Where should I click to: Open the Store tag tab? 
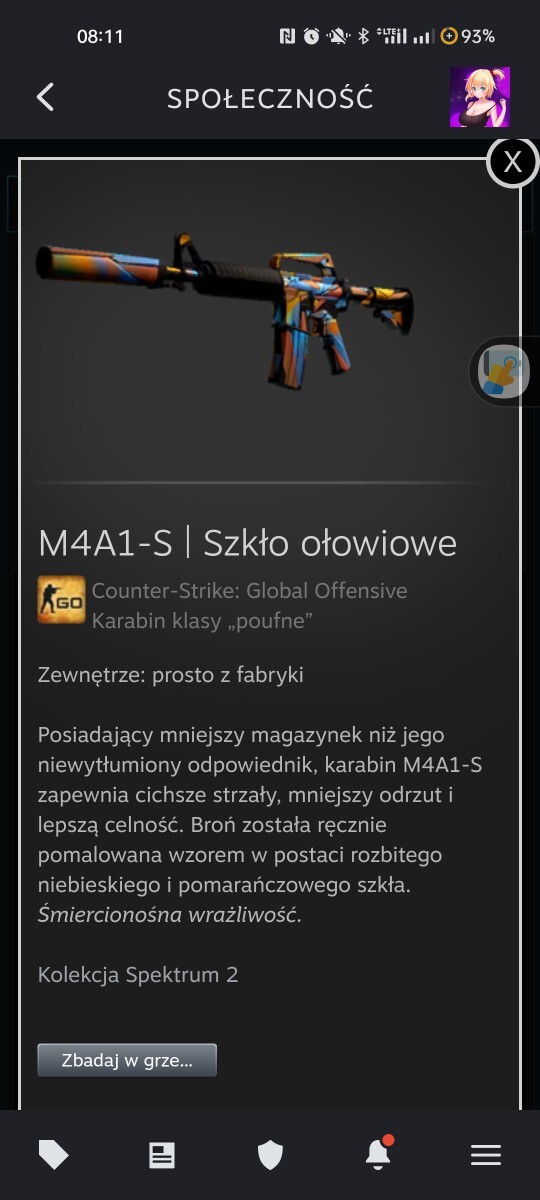54,1155
